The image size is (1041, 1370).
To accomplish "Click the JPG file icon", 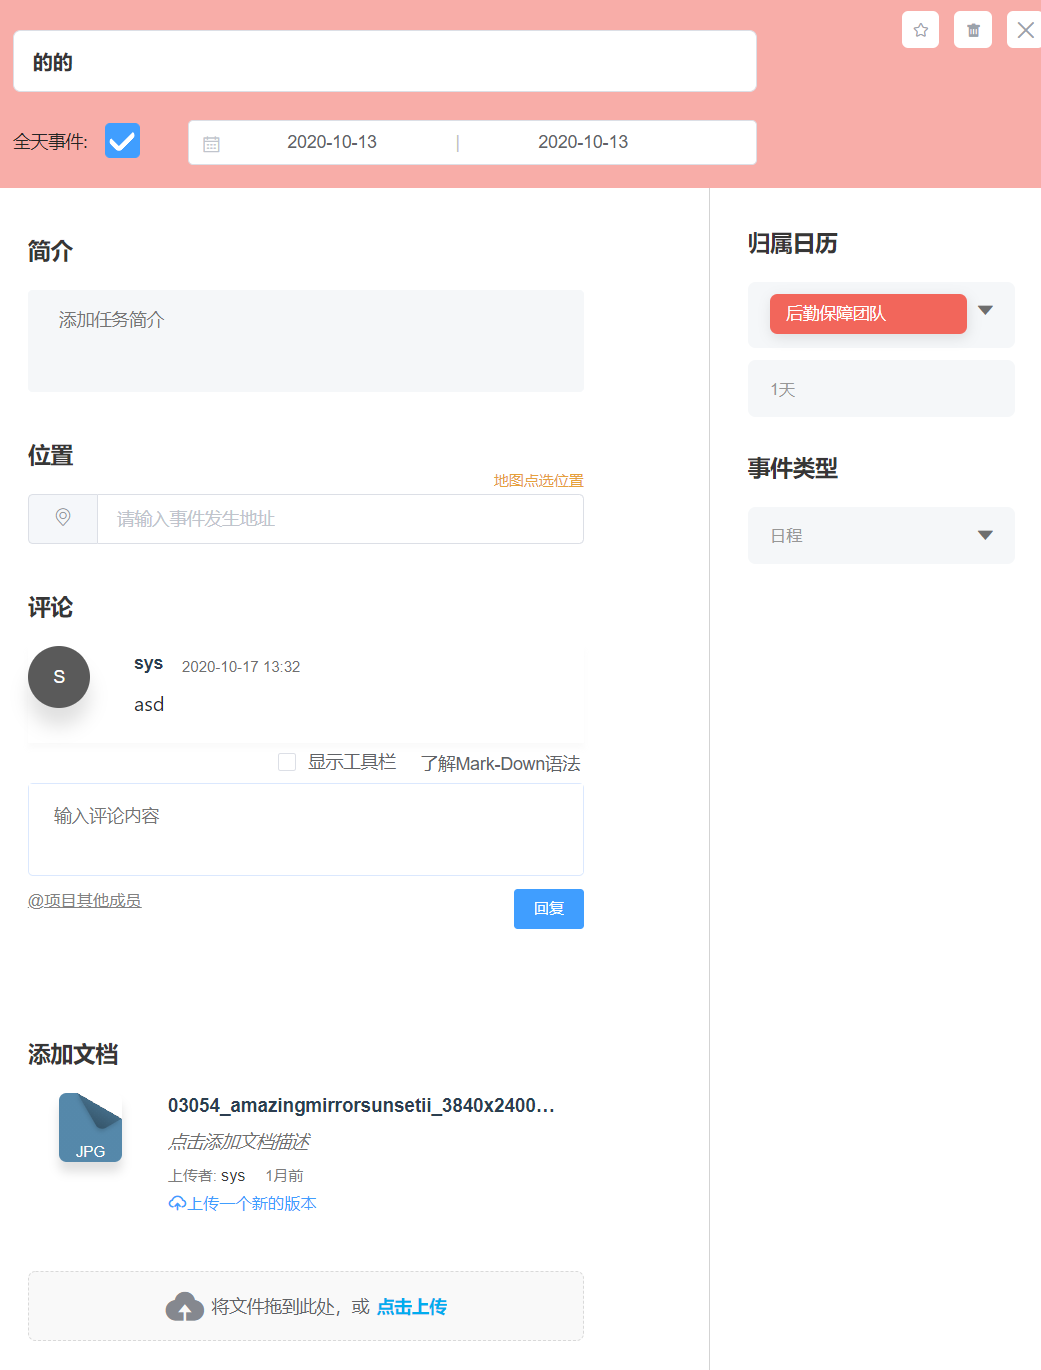I will pos(90,1128).
